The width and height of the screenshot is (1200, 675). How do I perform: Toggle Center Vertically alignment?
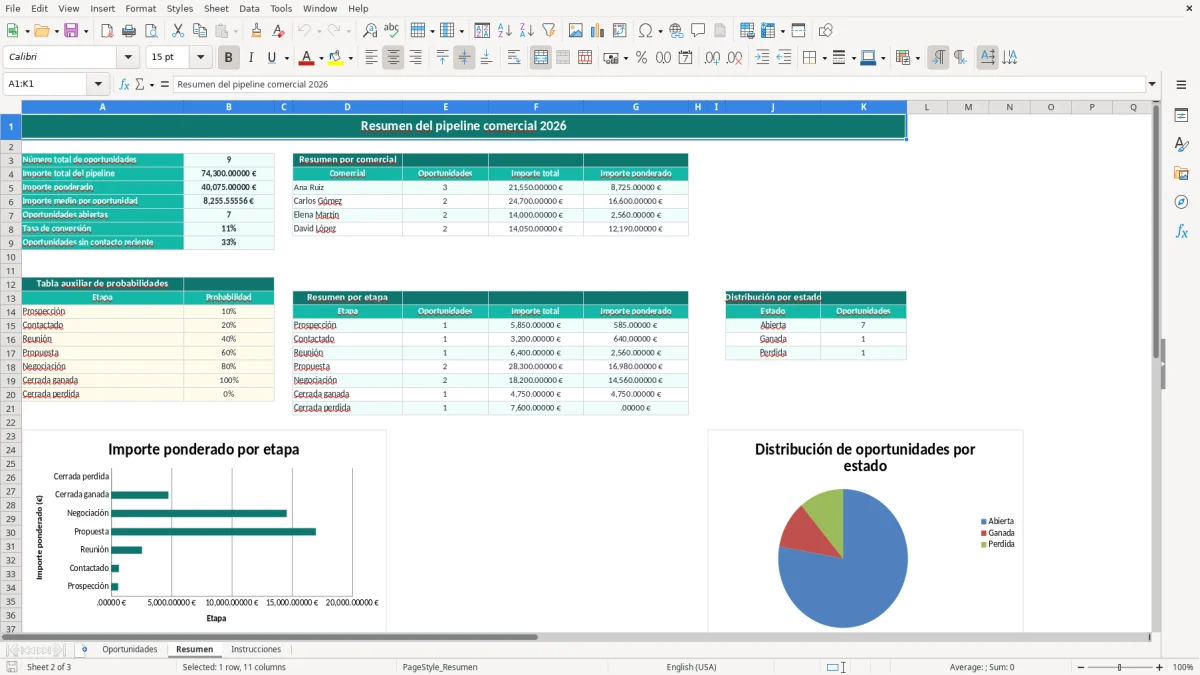point(464,58)
